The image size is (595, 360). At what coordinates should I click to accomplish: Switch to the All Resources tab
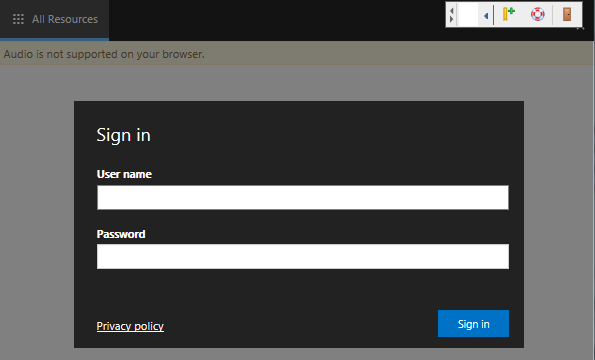point(54,19)
